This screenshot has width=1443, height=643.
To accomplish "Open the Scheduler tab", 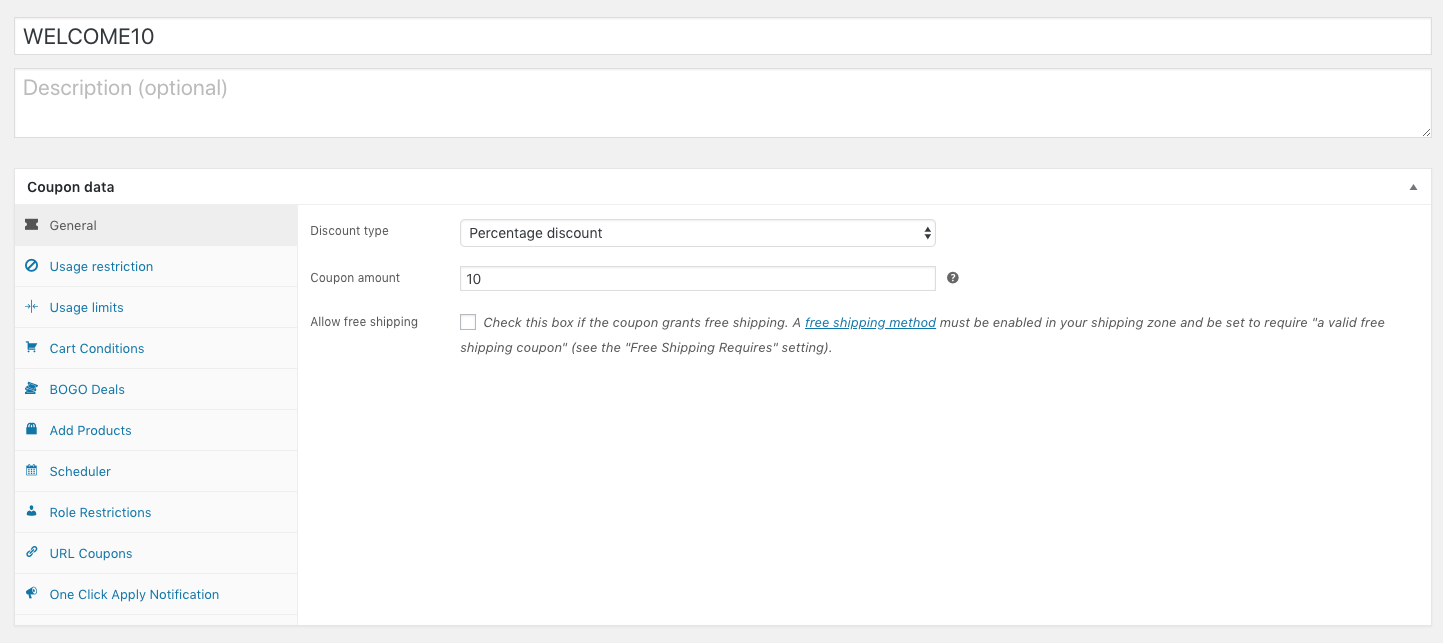I will 80,472.
